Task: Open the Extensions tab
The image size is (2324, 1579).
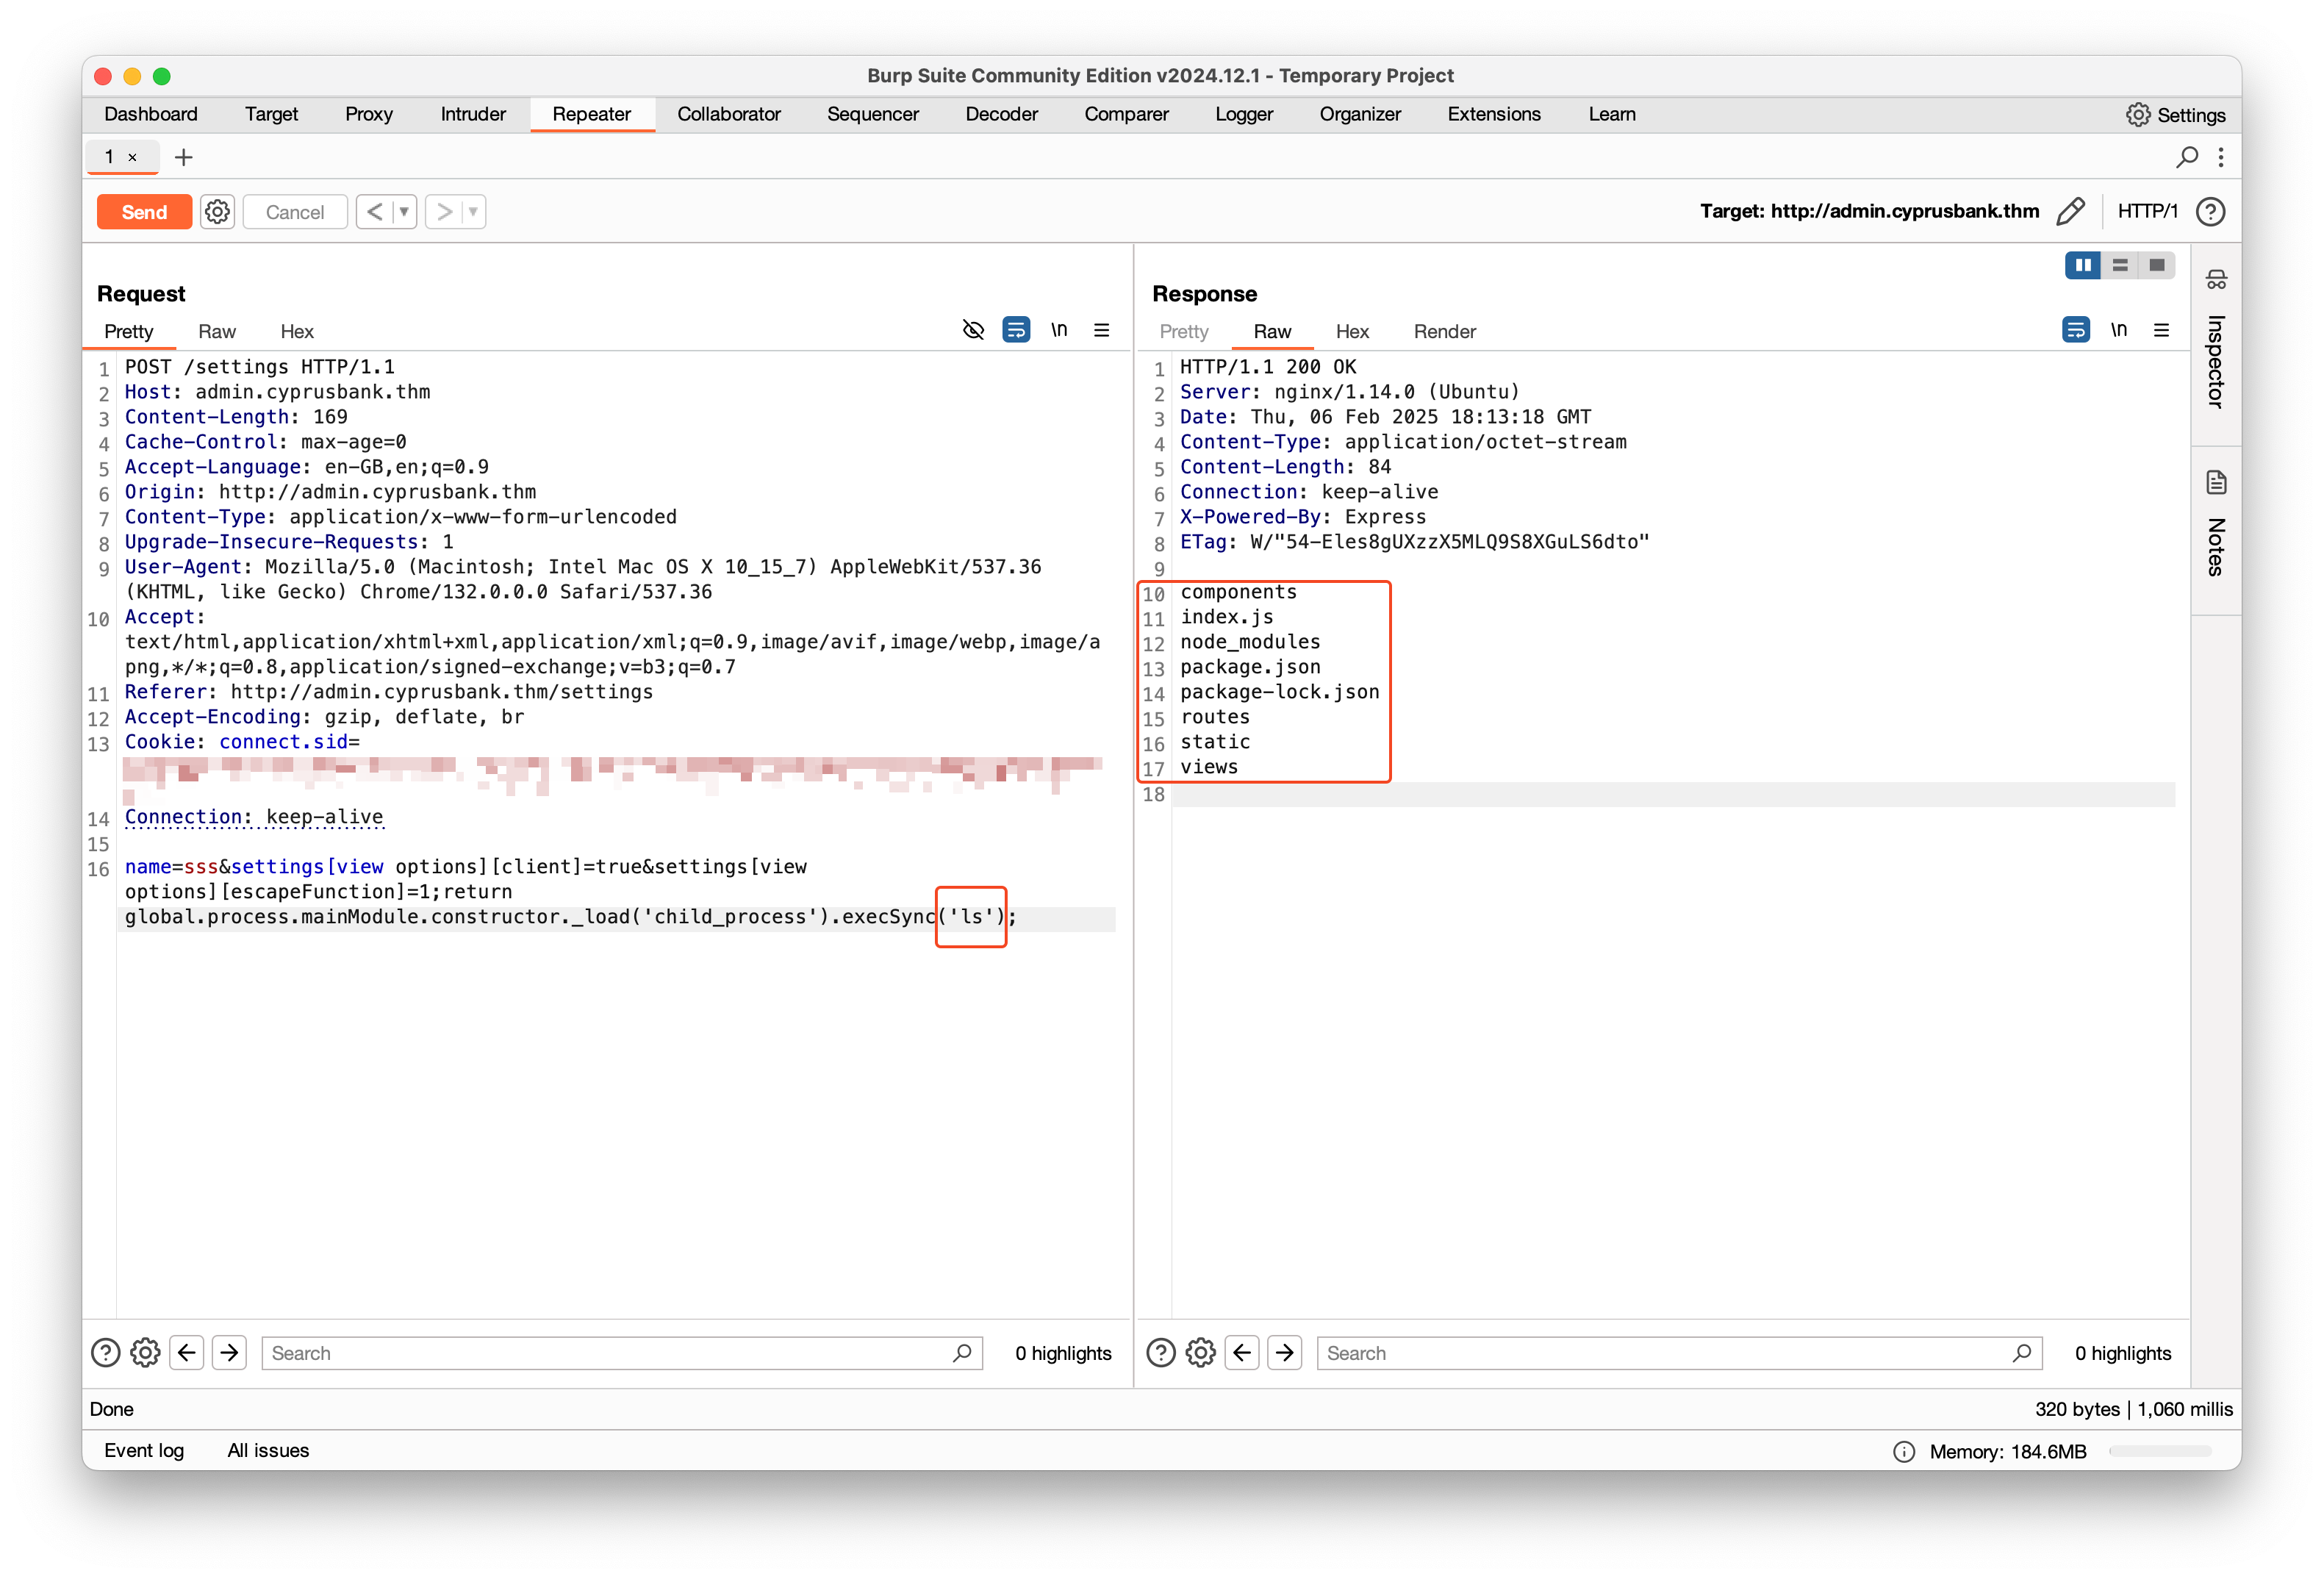Action: [x=1494, y=114]
